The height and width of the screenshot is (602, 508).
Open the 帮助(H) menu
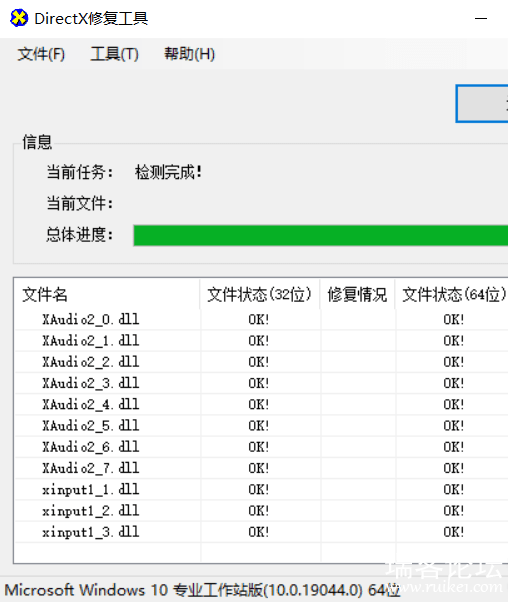(x=189, y=54)
